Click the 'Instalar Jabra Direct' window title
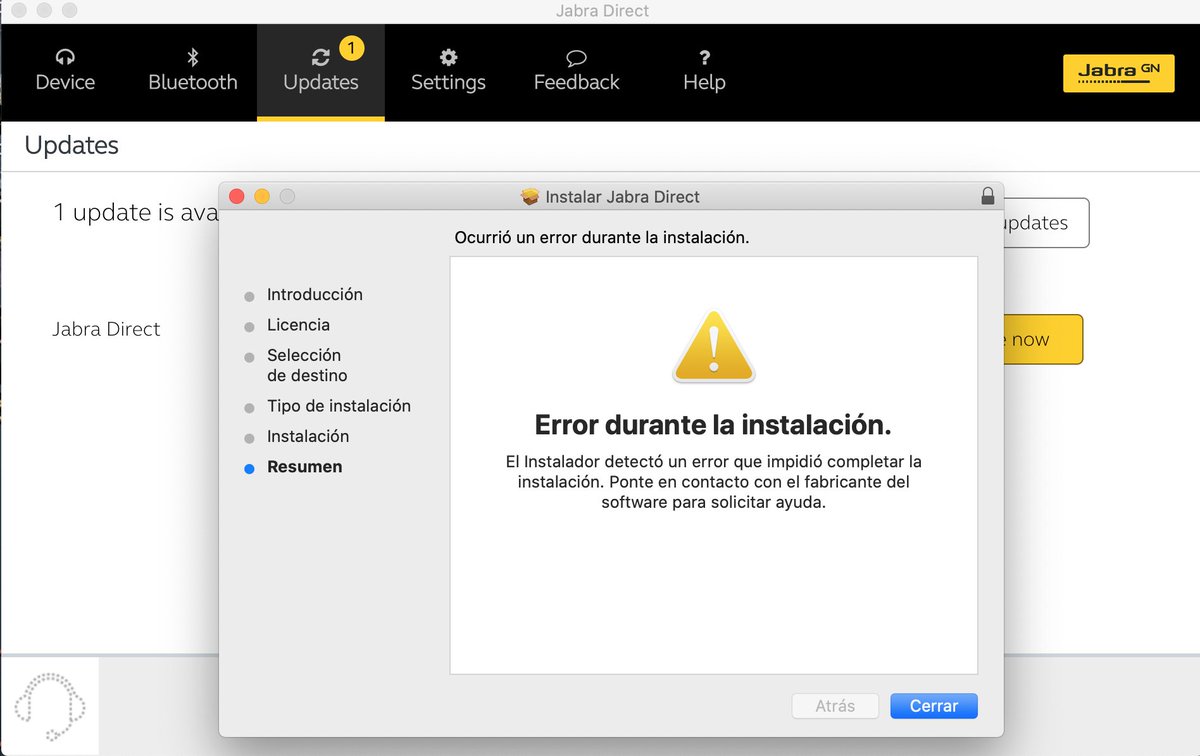The image size is (1200, 756). (623, 197)
